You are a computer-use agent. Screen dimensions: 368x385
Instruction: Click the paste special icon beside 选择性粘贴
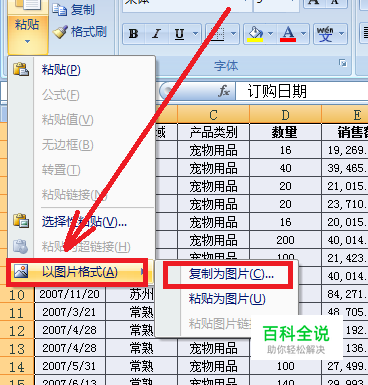pyautogui.click(x=21, y=221)
